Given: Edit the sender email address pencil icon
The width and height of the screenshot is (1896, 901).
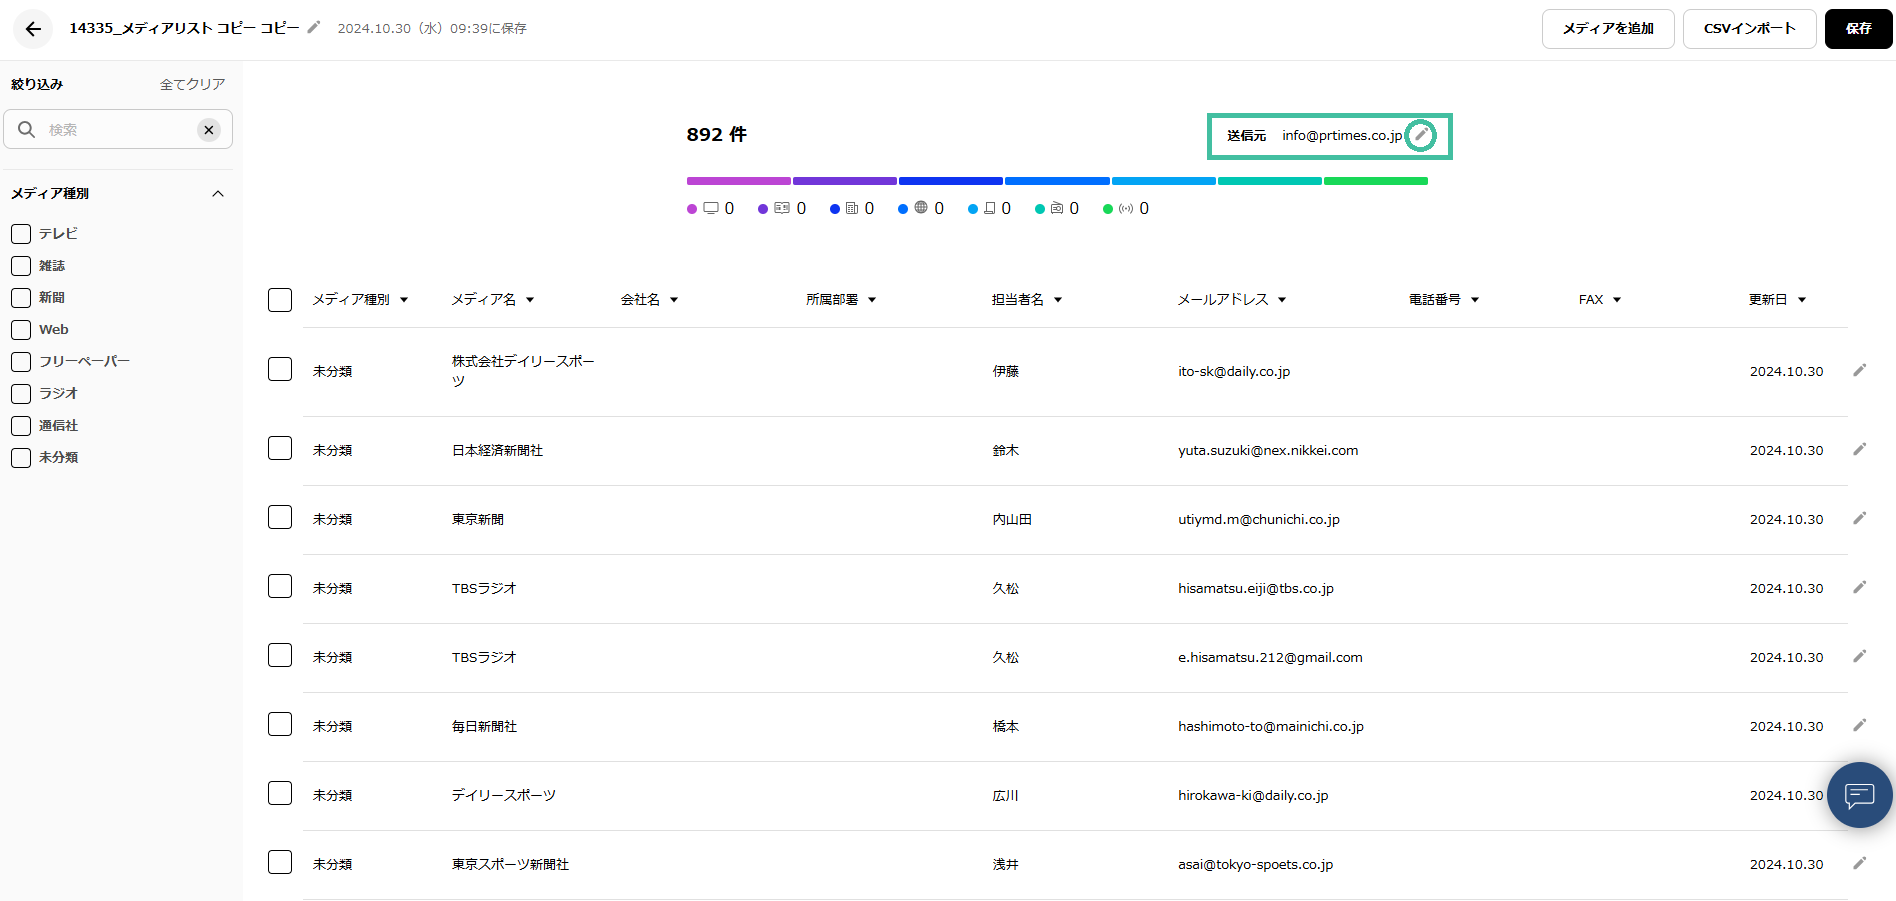Looking at the screenshot, I should point(1420,135).
